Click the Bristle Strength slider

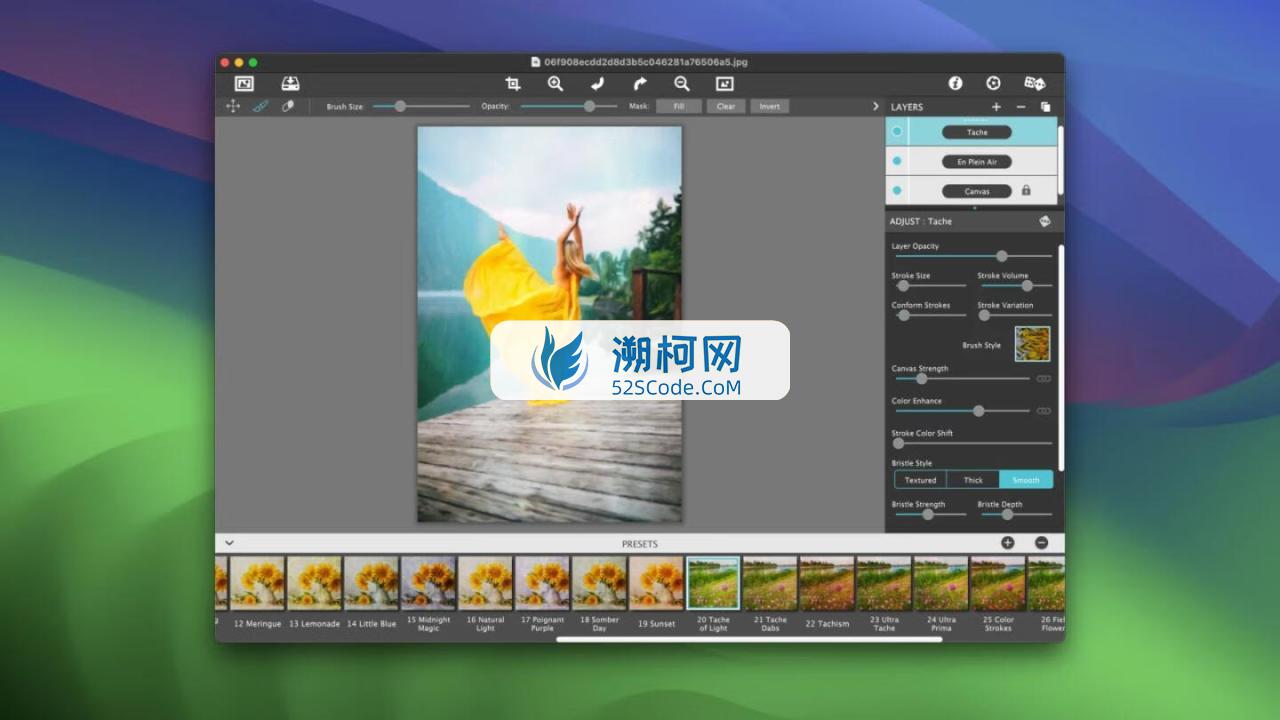click(x=929, y=514)
